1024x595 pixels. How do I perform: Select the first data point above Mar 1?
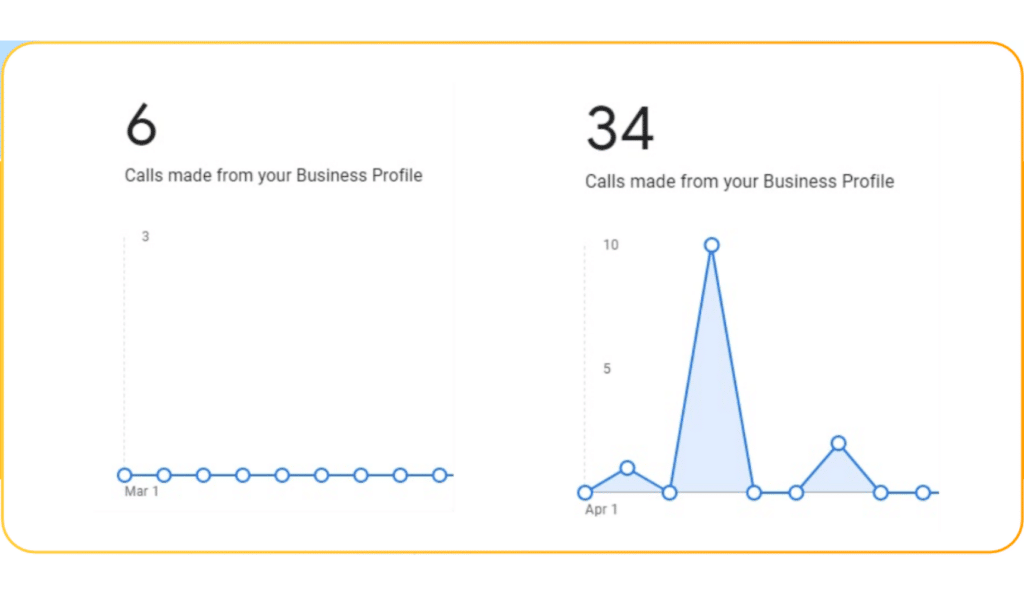[125, 475]
